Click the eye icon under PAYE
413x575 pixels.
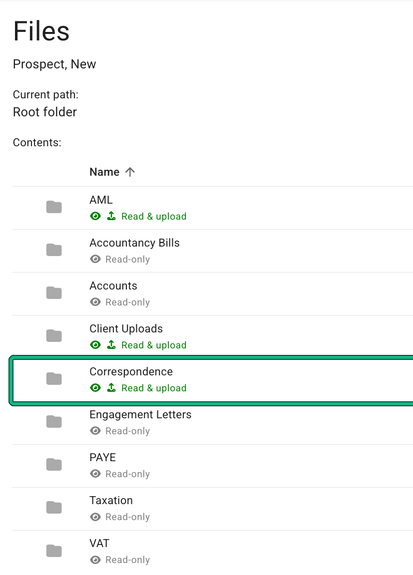pos(95,474)
